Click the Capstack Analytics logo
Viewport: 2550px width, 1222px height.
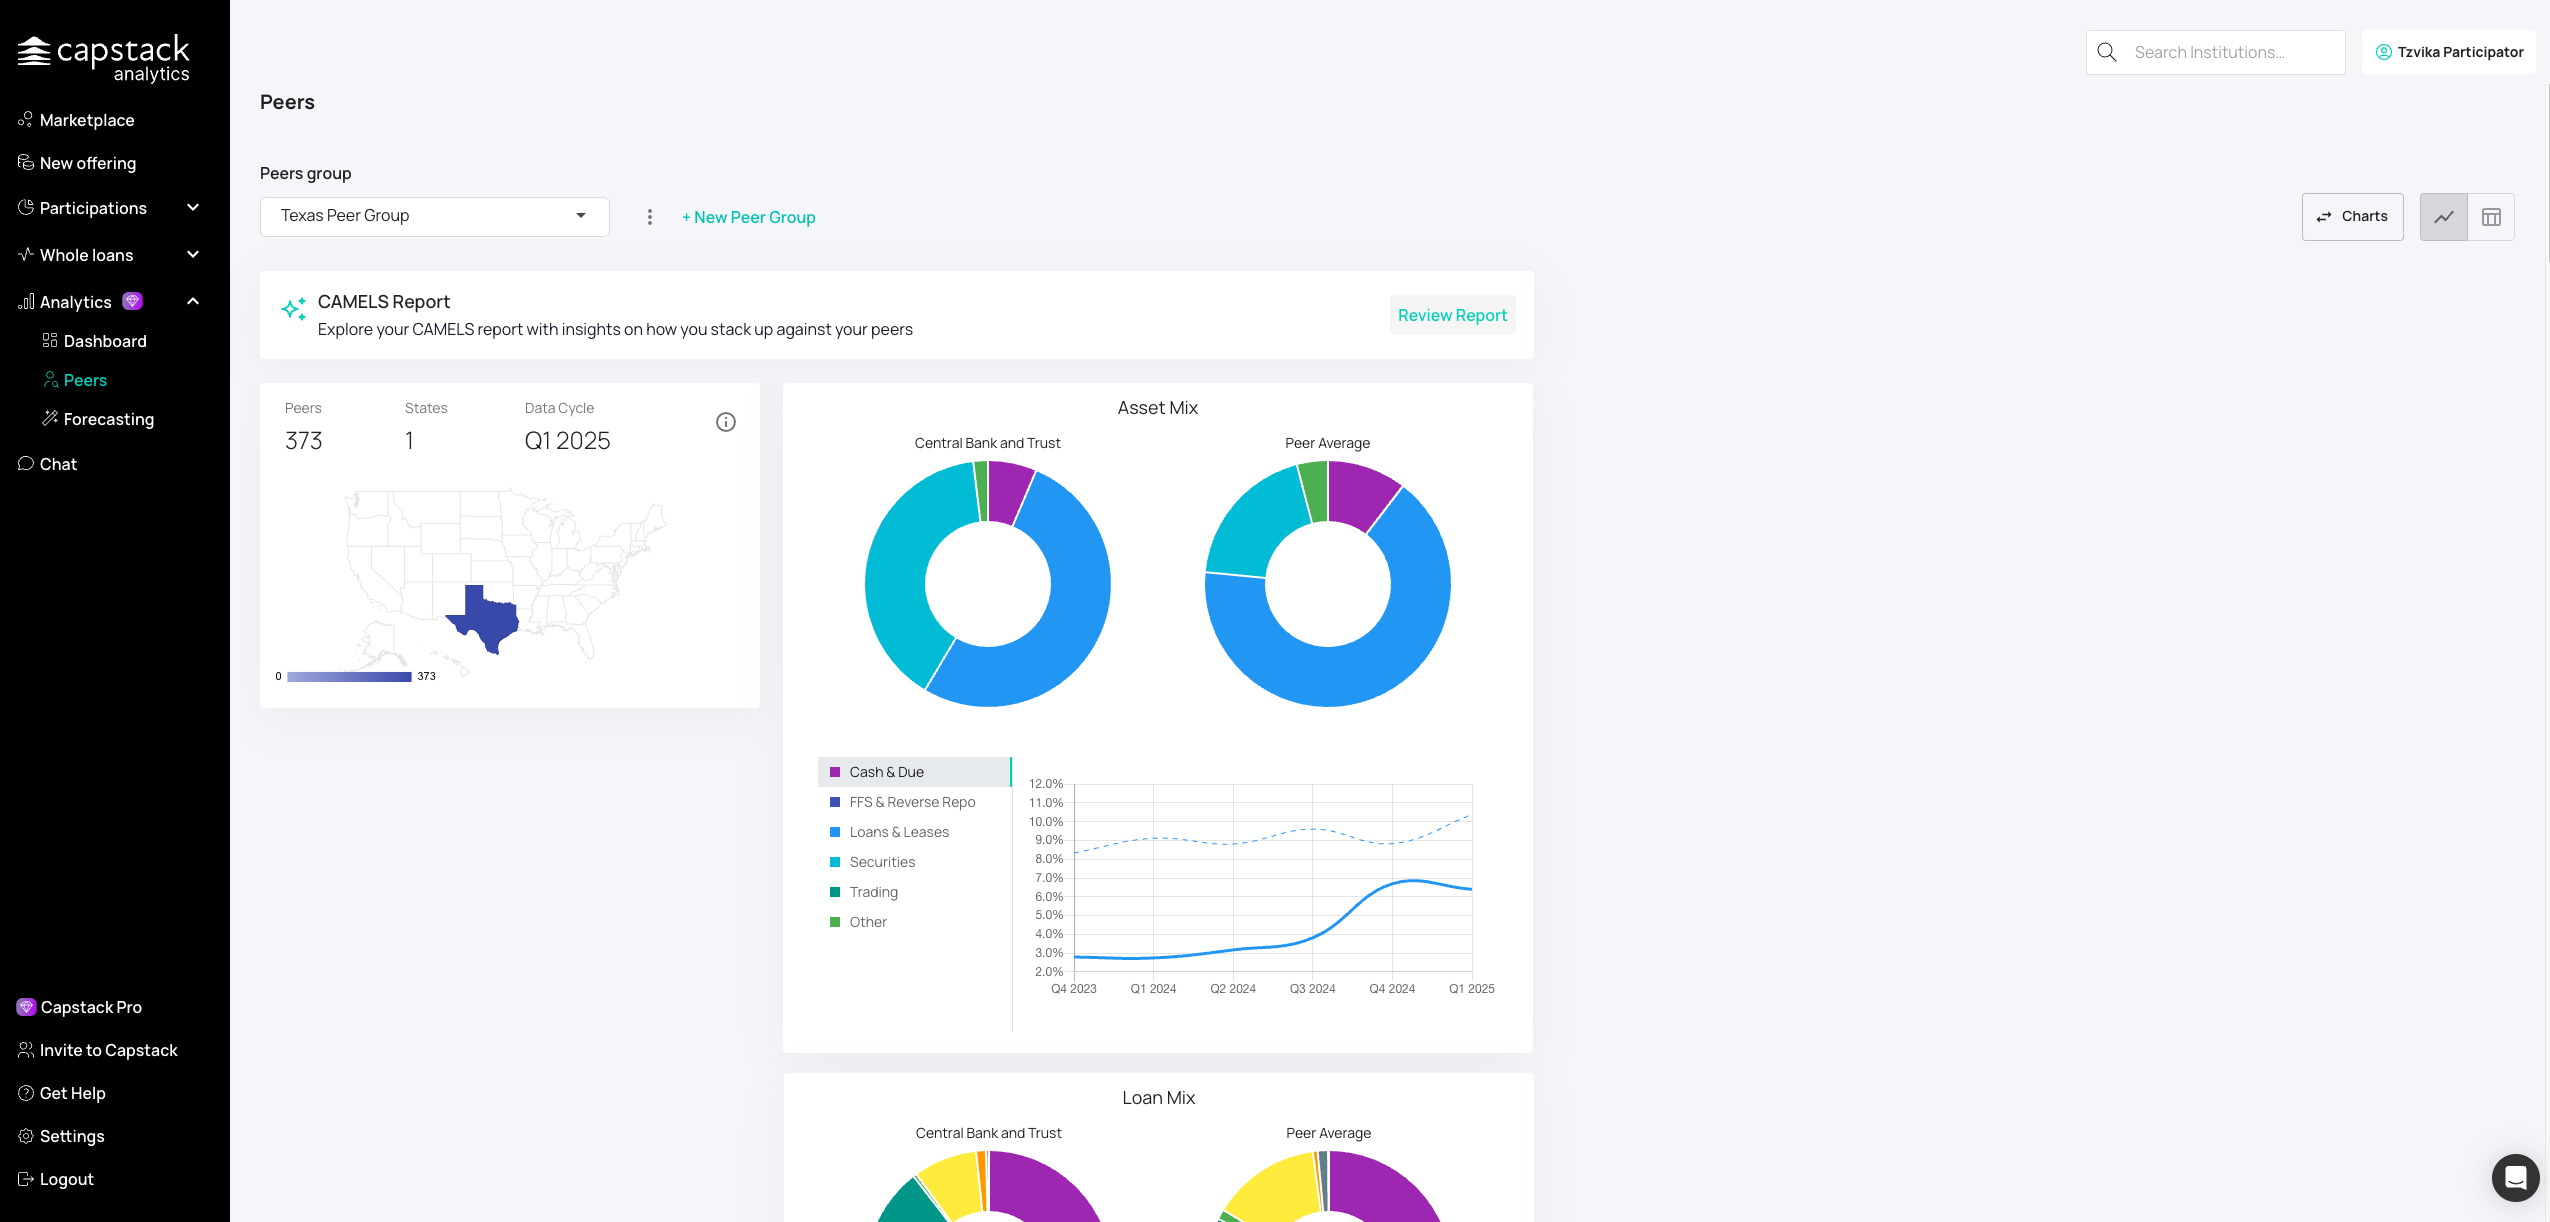[104, 58]
